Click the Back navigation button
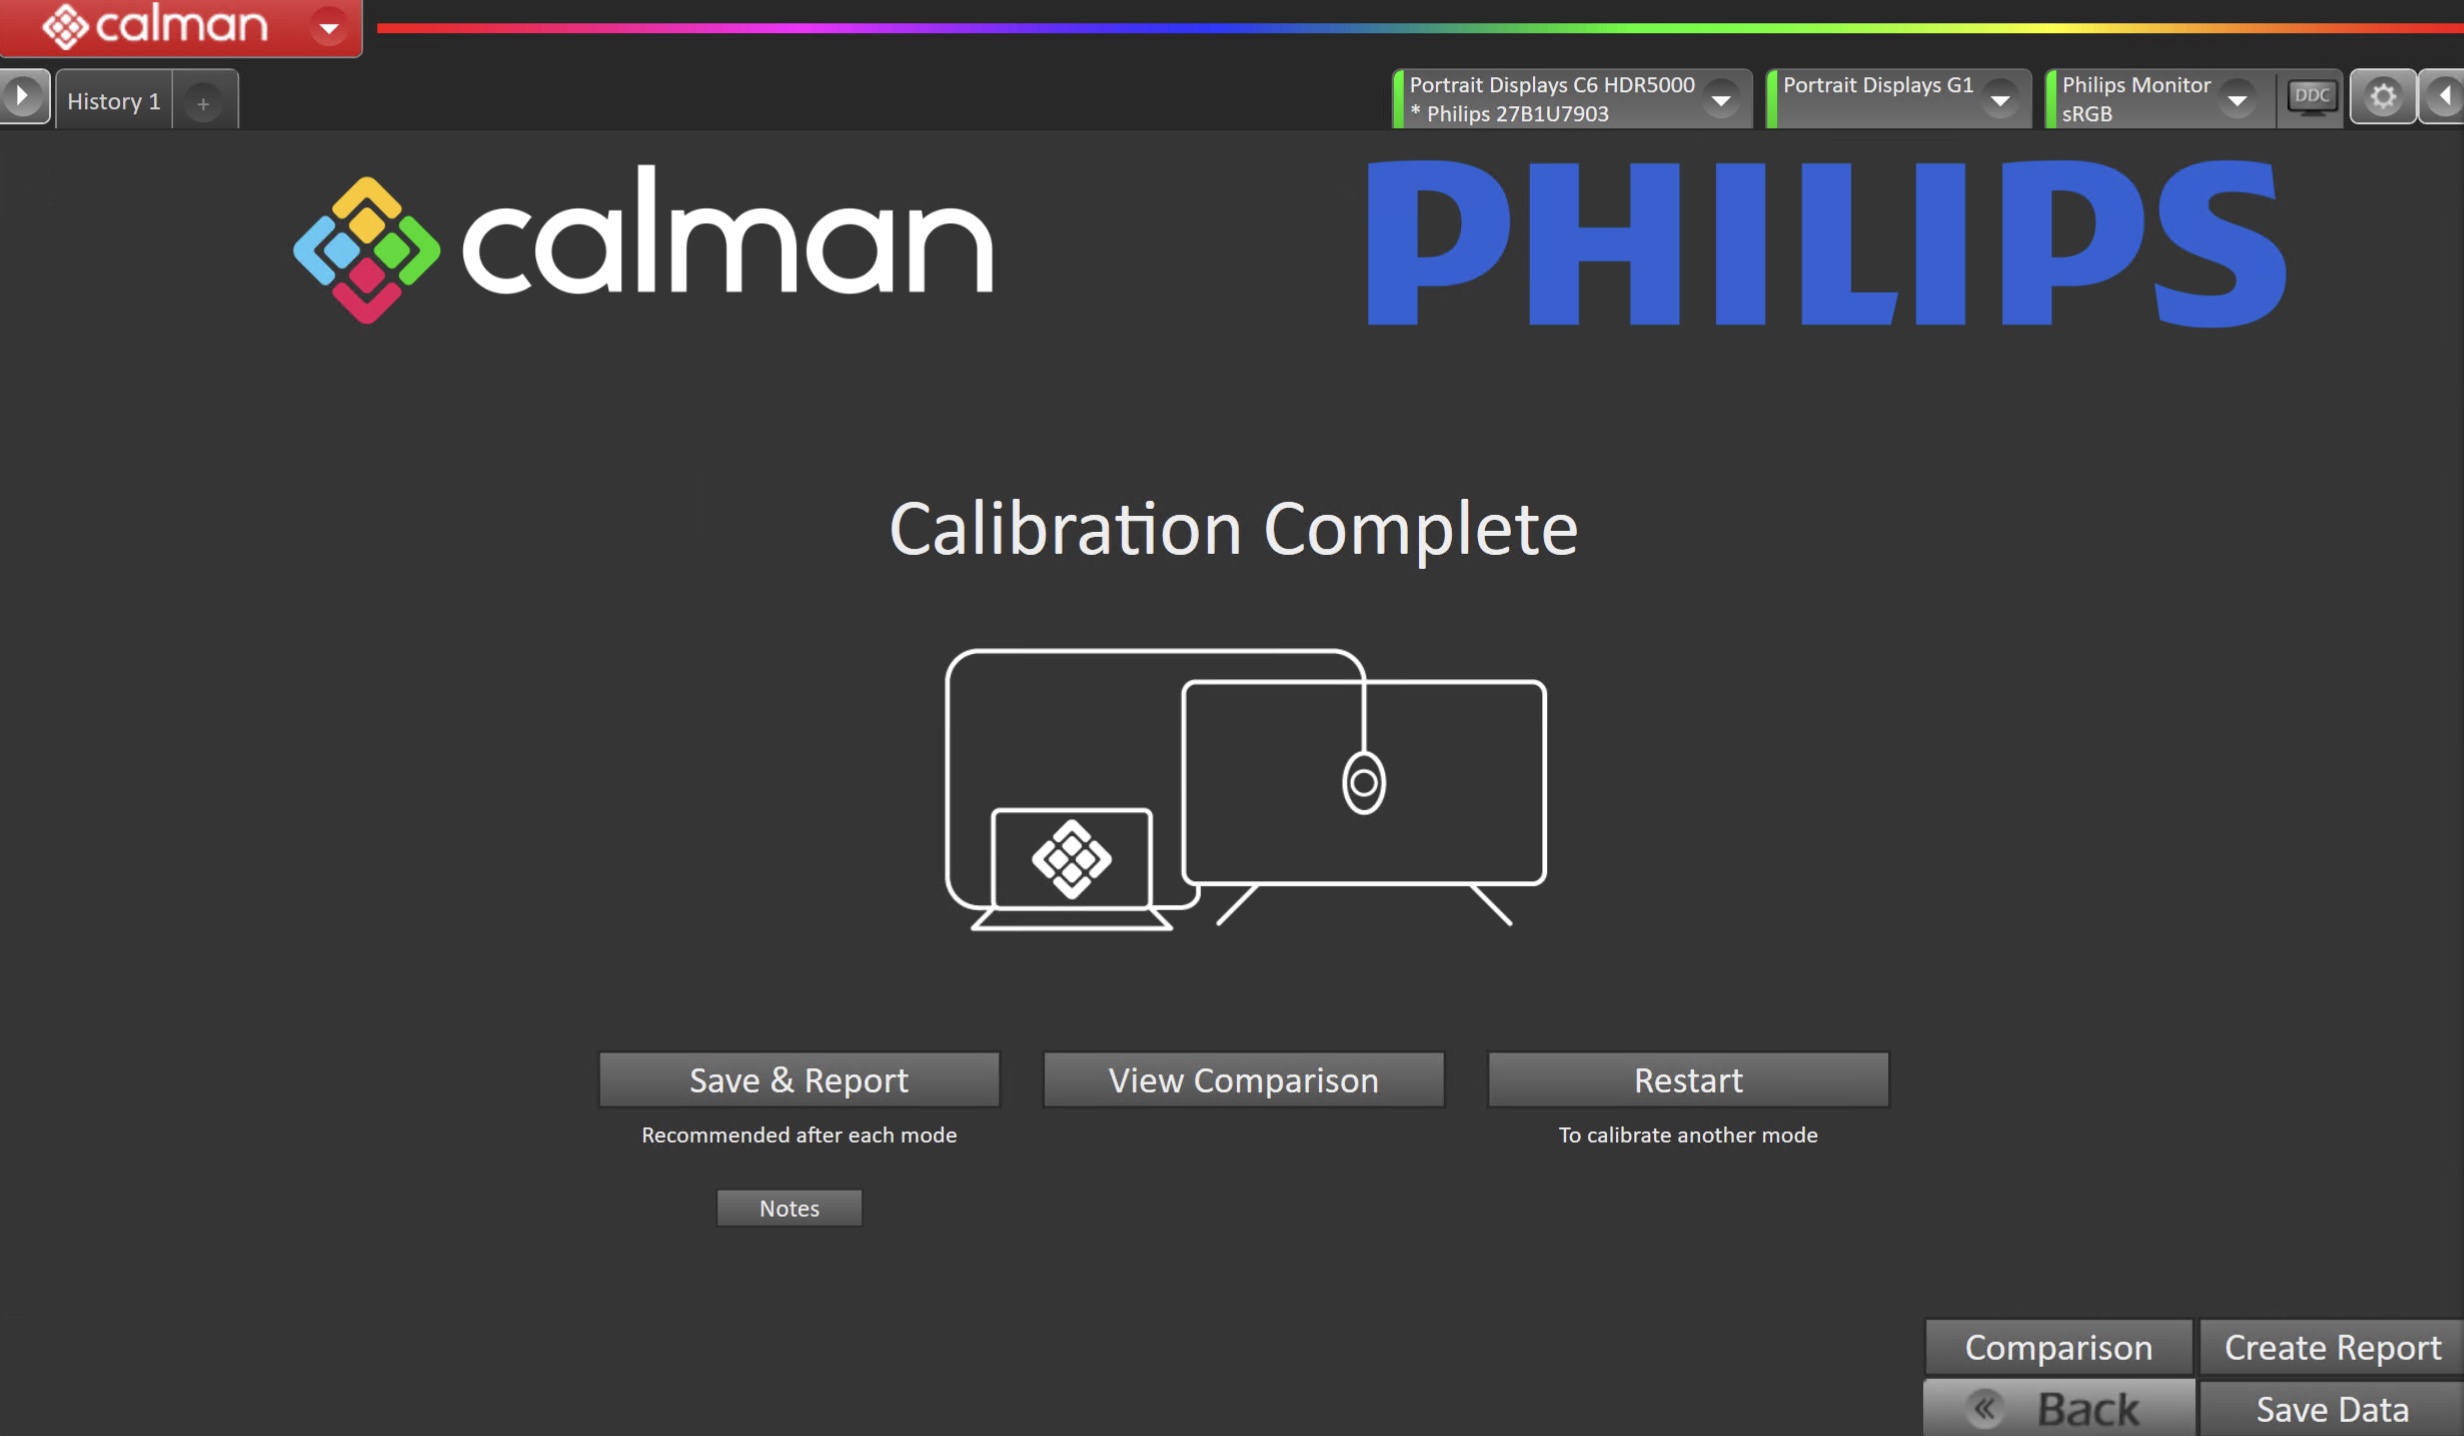Viewport: 2464px width, 1436px height. (2058, 1409)
